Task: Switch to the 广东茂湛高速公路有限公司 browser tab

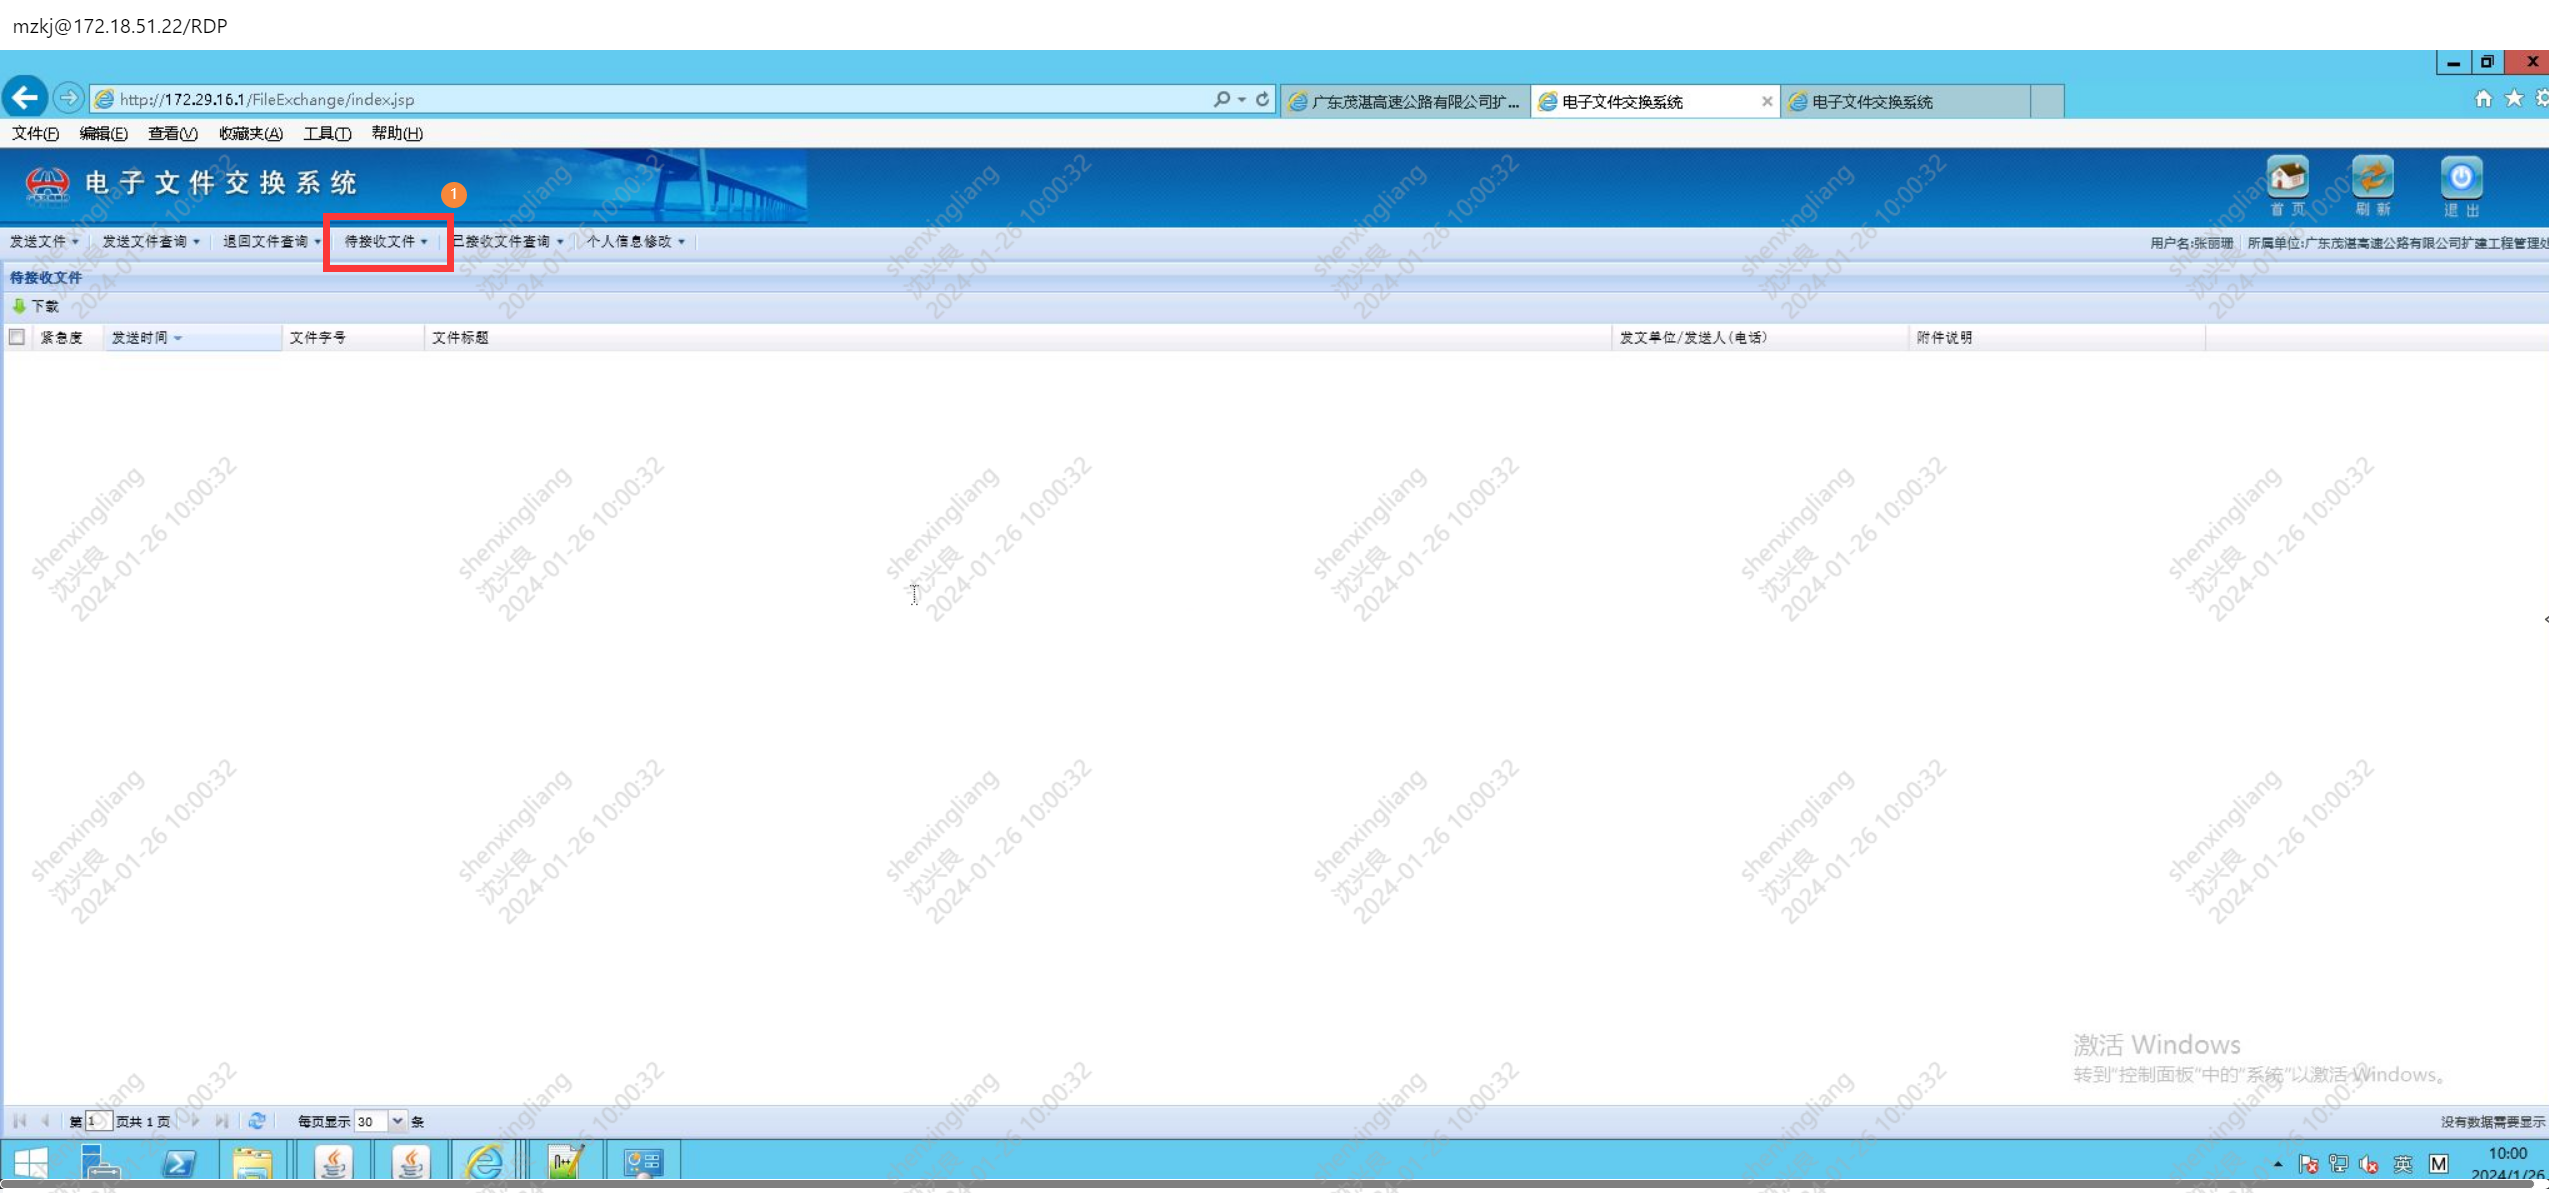Action: pyautogui.click(x=1404, y=102)
